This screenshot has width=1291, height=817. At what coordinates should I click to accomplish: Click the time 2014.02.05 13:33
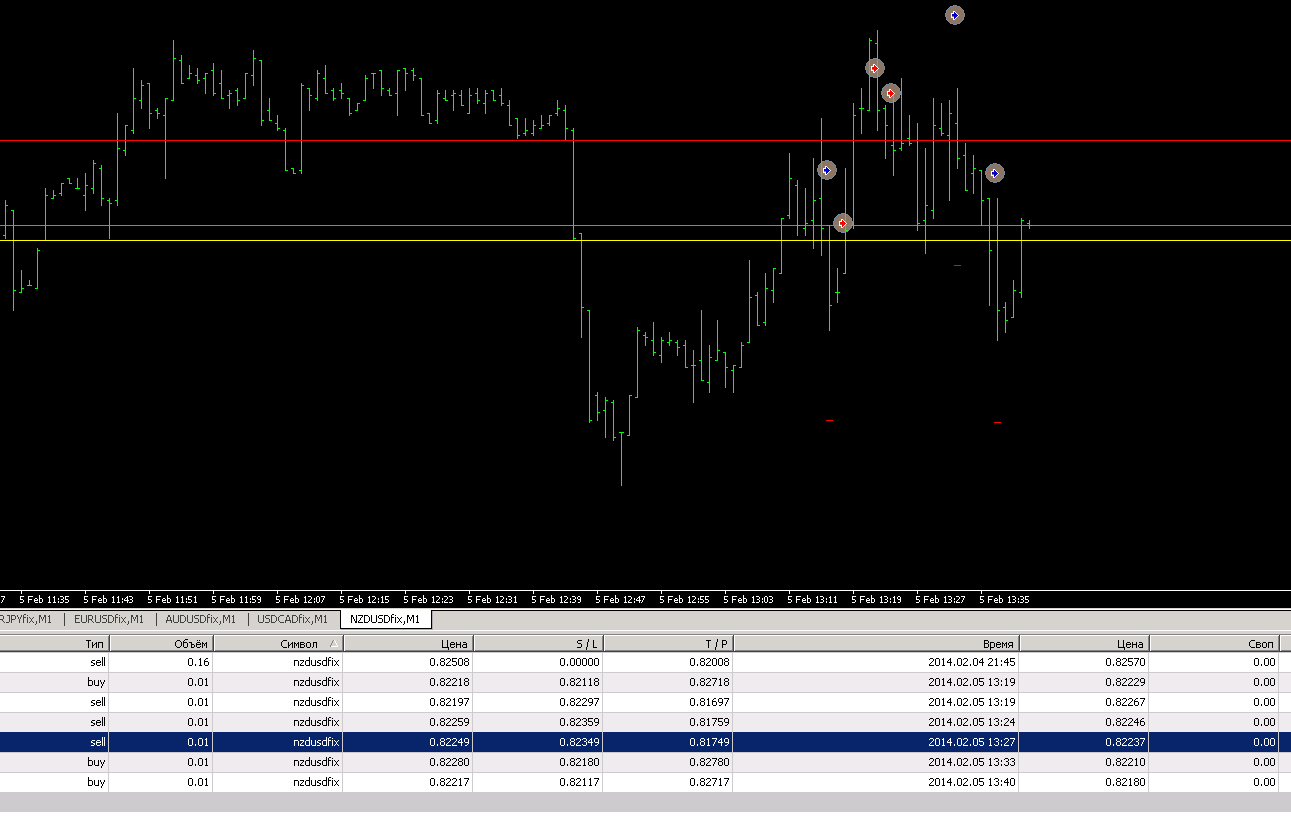(x=972, y=762)
